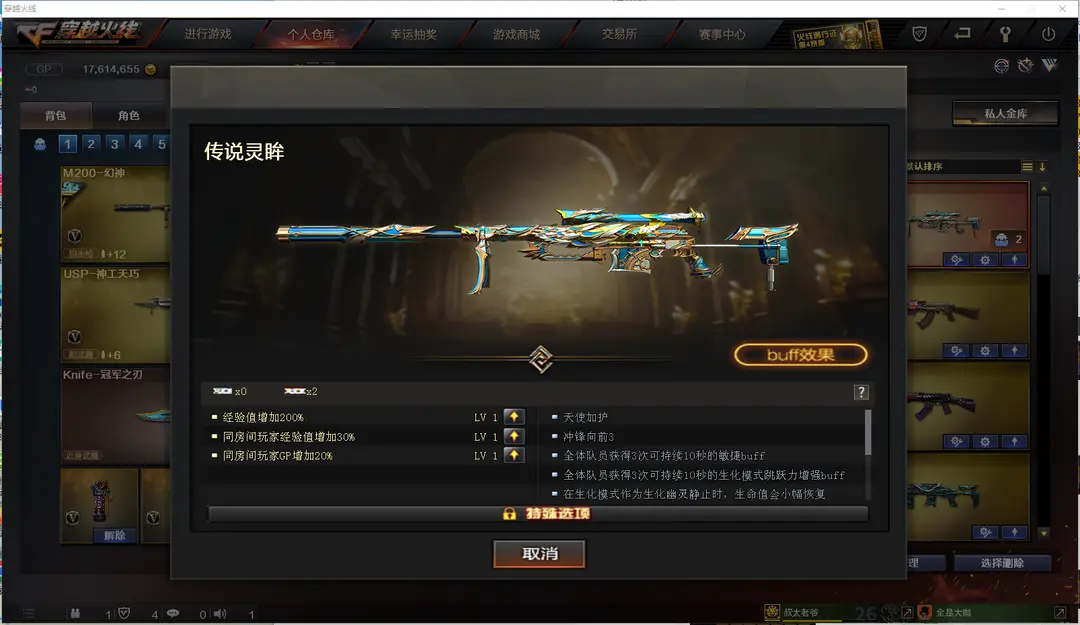This screenshot has width=1080, height=625.
Task: Click the return arrow icon in top bar
Action: tap(962, 33)
